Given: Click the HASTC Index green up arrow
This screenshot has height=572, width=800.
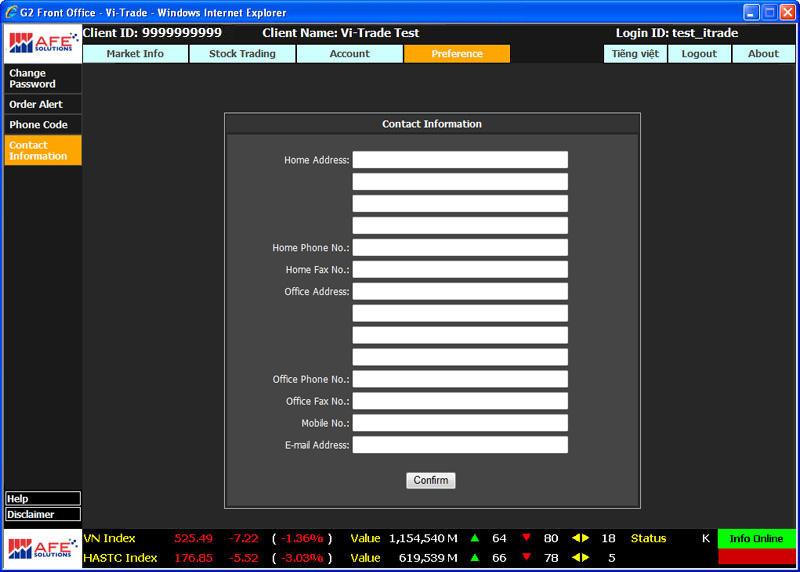Looking at the screenshot, I should point(474,557).
